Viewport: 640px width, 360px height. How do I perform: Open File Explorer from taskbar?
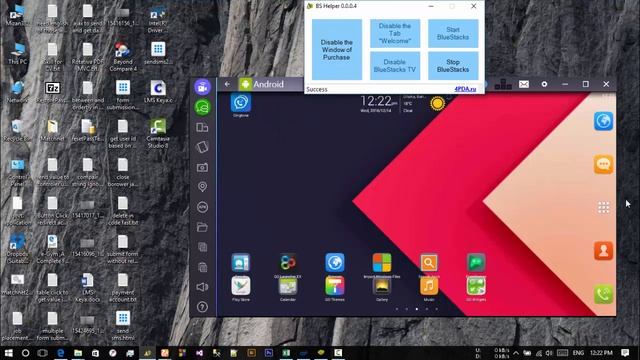(x=78, y=353)
